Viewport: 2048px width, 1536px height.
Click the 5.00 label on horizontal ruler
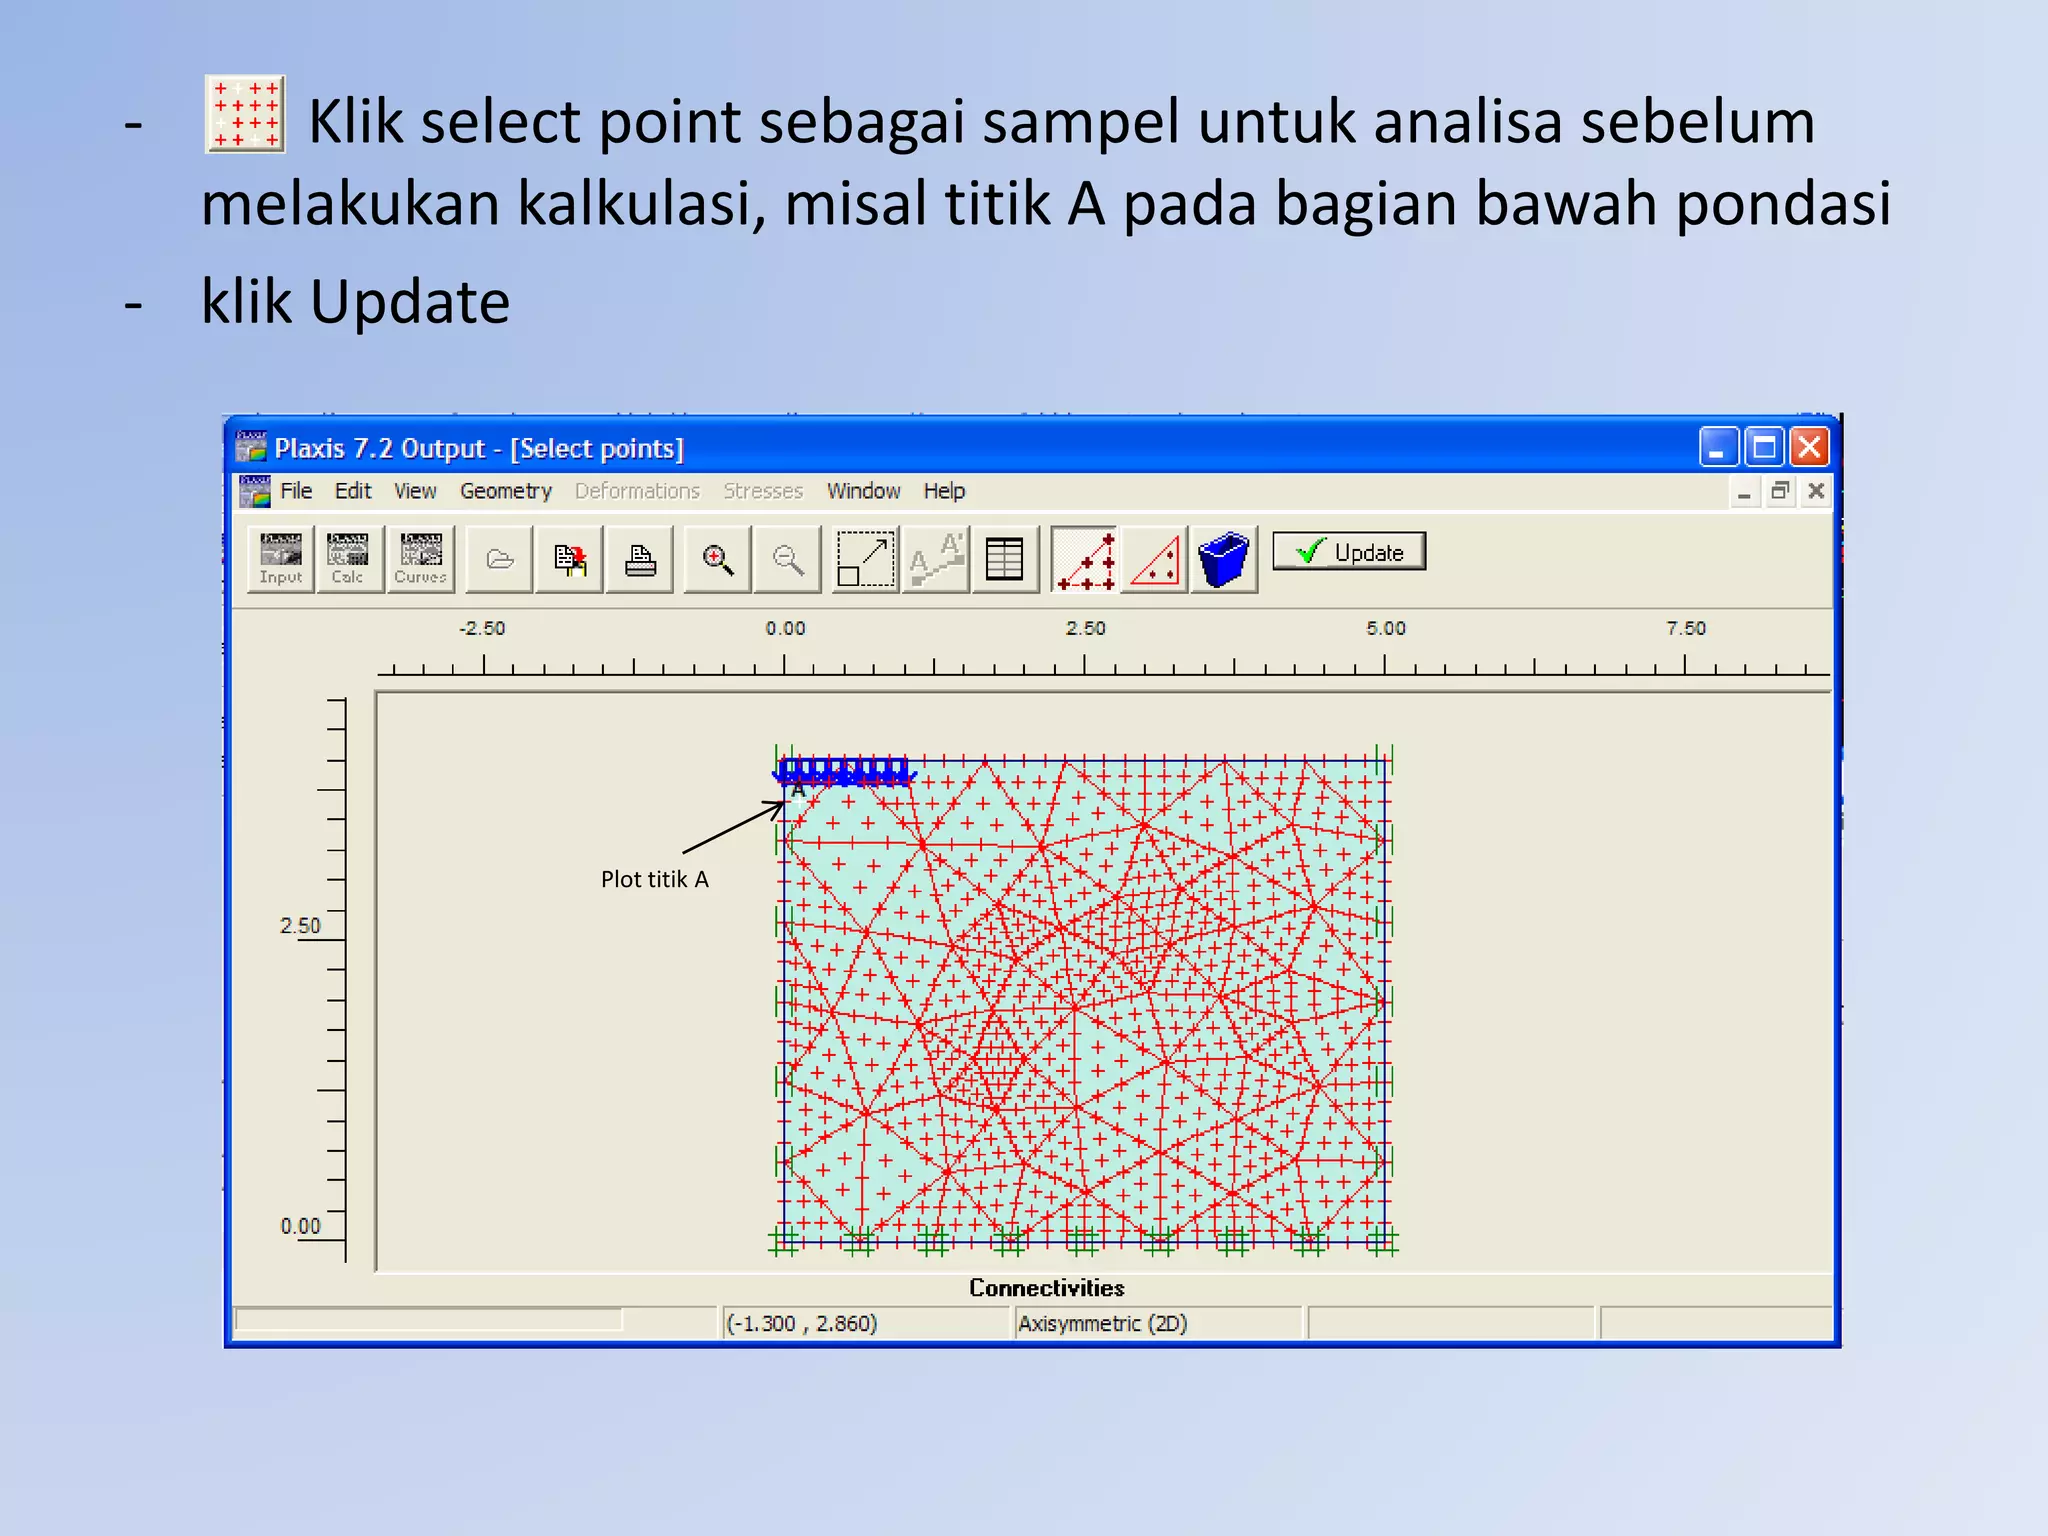(1386, 628)
